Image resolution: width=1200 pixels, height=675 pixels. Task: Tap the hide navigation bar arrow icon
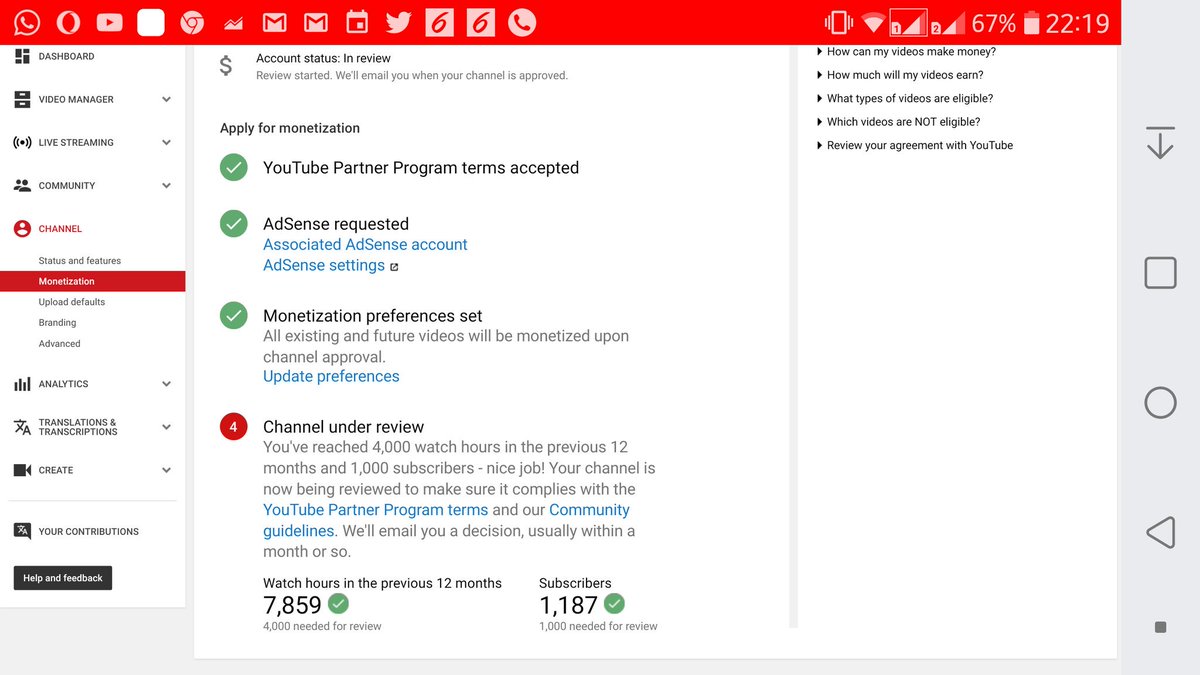1160,143
